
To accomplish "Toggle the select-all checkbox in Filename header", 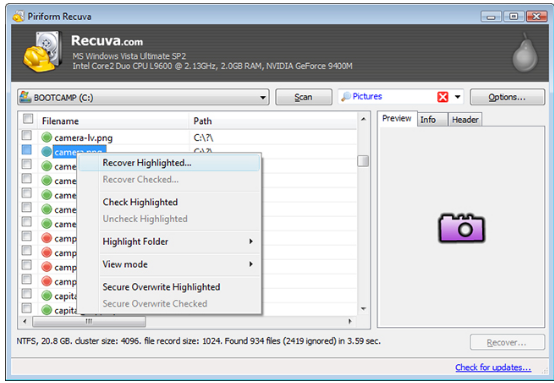I will (28, 119).
